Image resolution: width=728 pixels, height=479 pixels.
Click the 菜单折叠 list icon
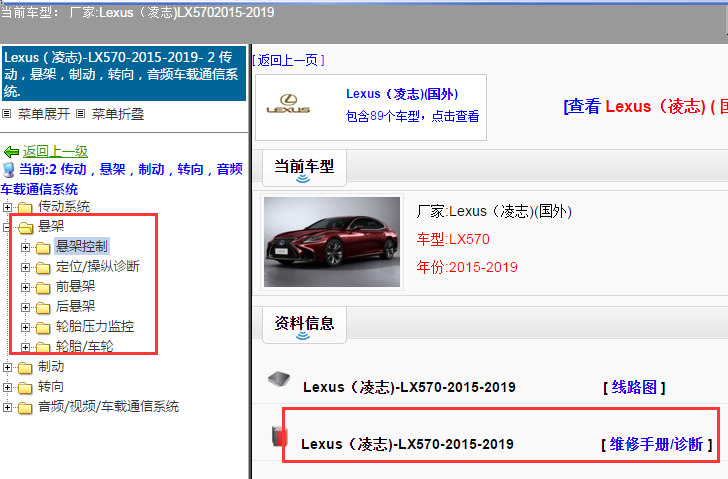(80, 114)
